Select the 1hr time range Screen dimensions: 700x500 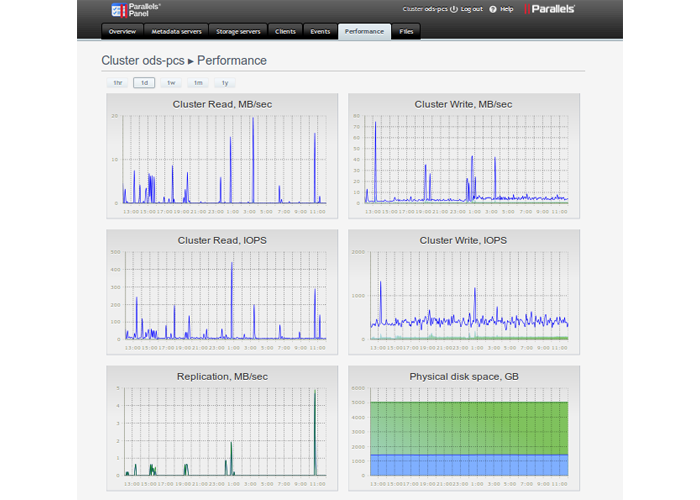coord(118,83)
